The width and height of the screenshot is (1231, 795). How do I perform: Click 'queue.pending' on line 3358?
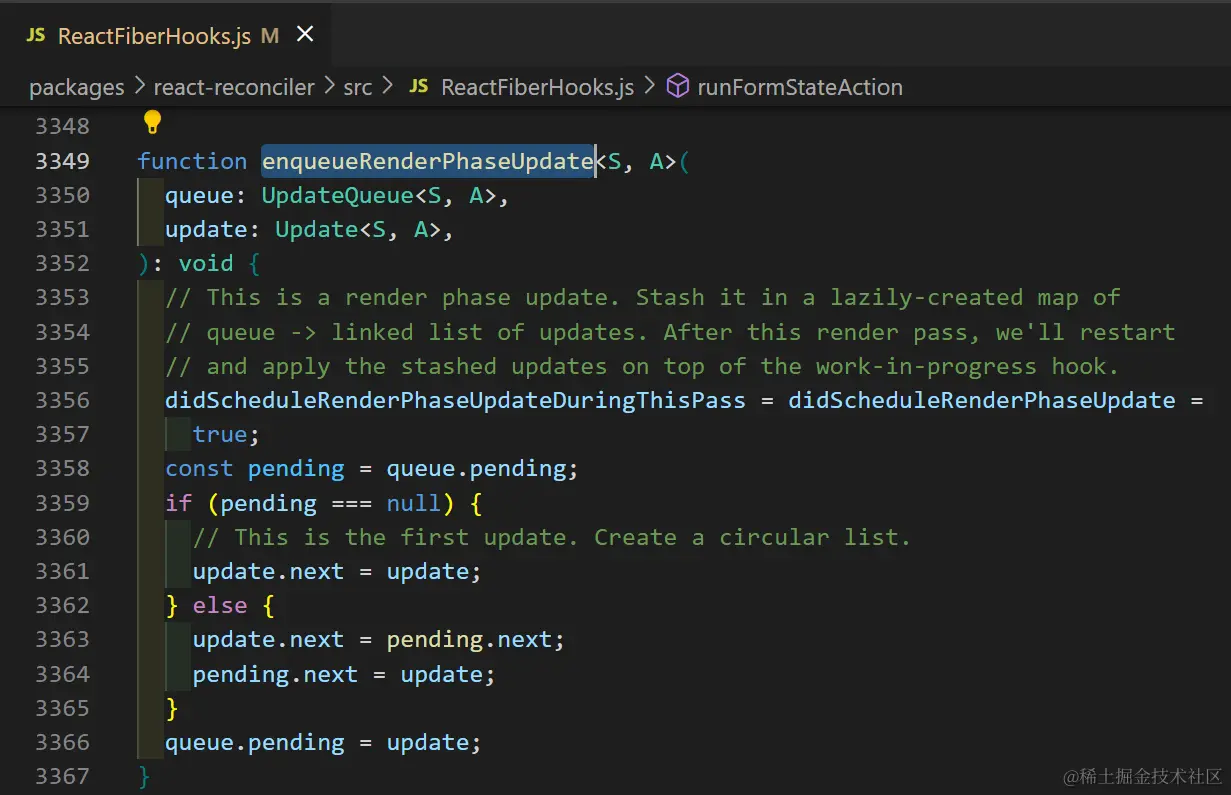[476, 468]
